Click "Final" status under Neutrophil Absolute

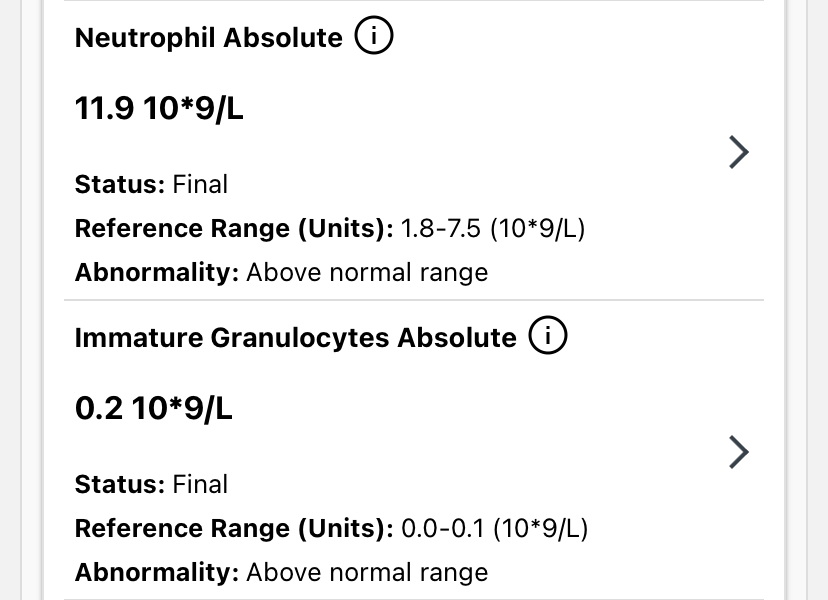pyautogui.click(x=200, y=185)
